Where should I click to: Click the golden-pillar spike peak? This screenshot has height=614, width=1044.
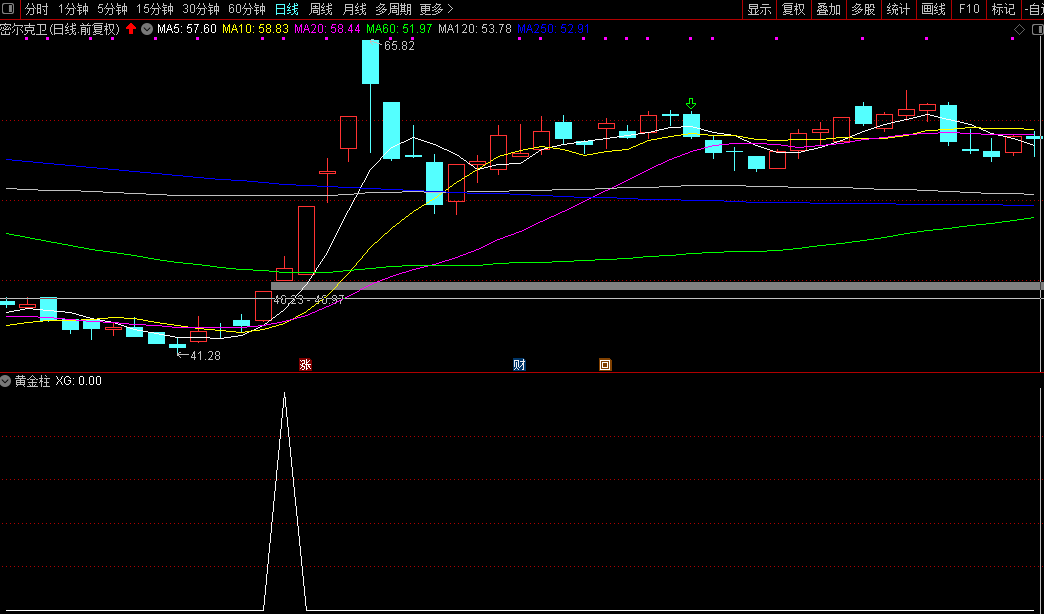tap(284, 394)
